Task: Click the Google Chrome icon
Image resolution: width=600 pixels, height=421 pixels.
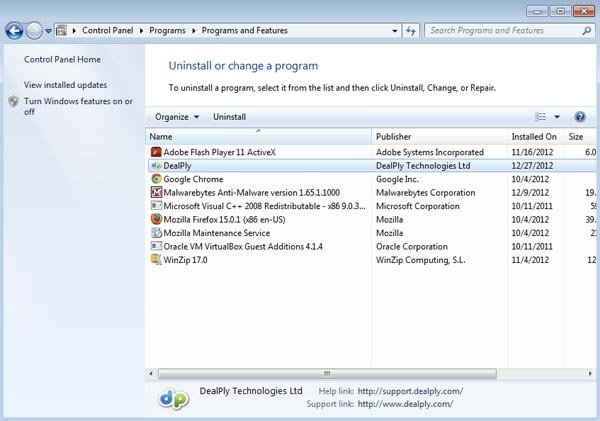Action: tap(156, 179)
